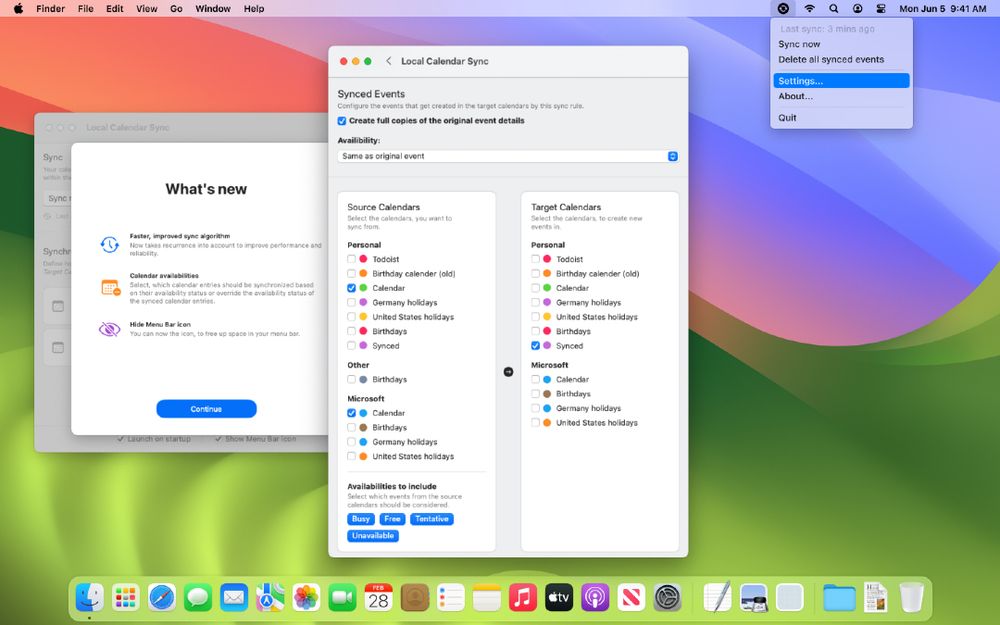Click the faster sync algorithm clock icon

click(110, 244)
